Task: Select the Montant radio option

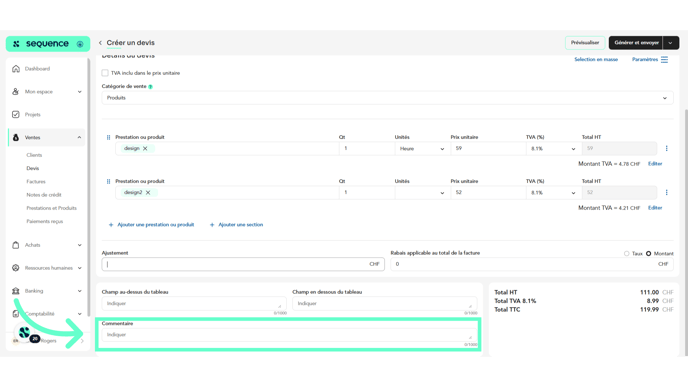Action: click(649, 254)
